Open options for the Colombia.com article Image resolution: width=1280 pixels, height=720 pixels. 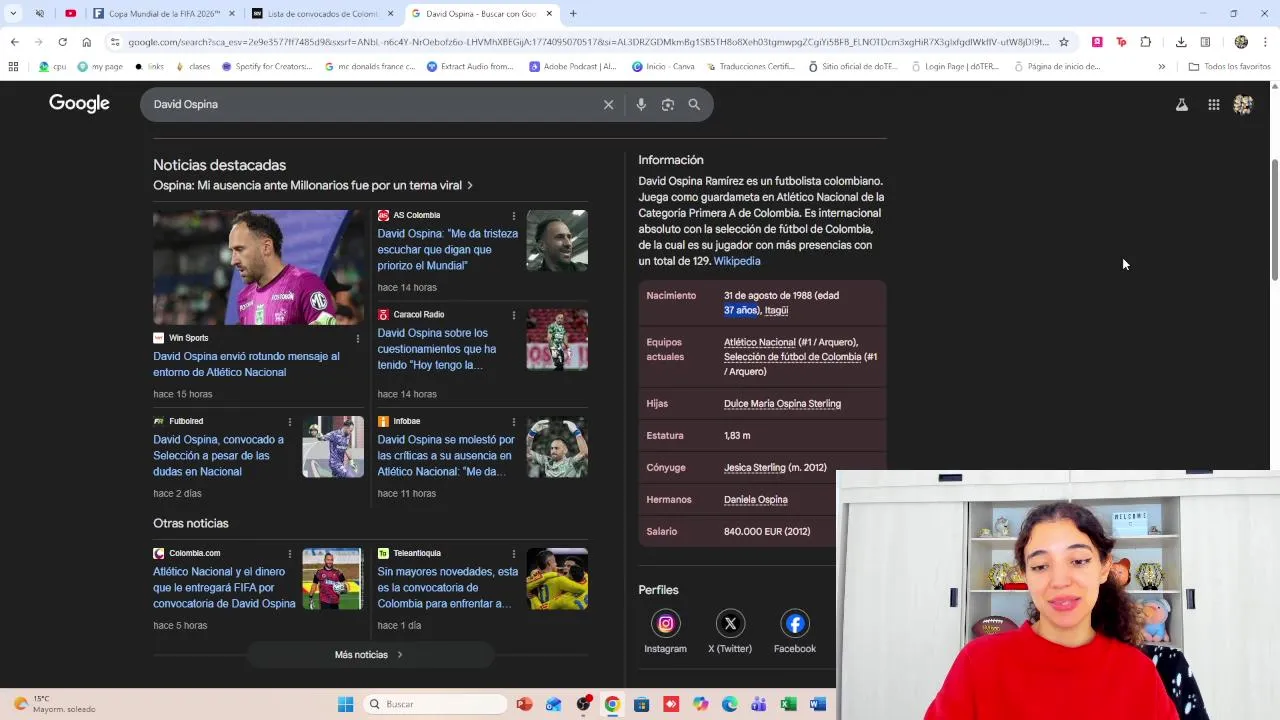coord(290,553)
